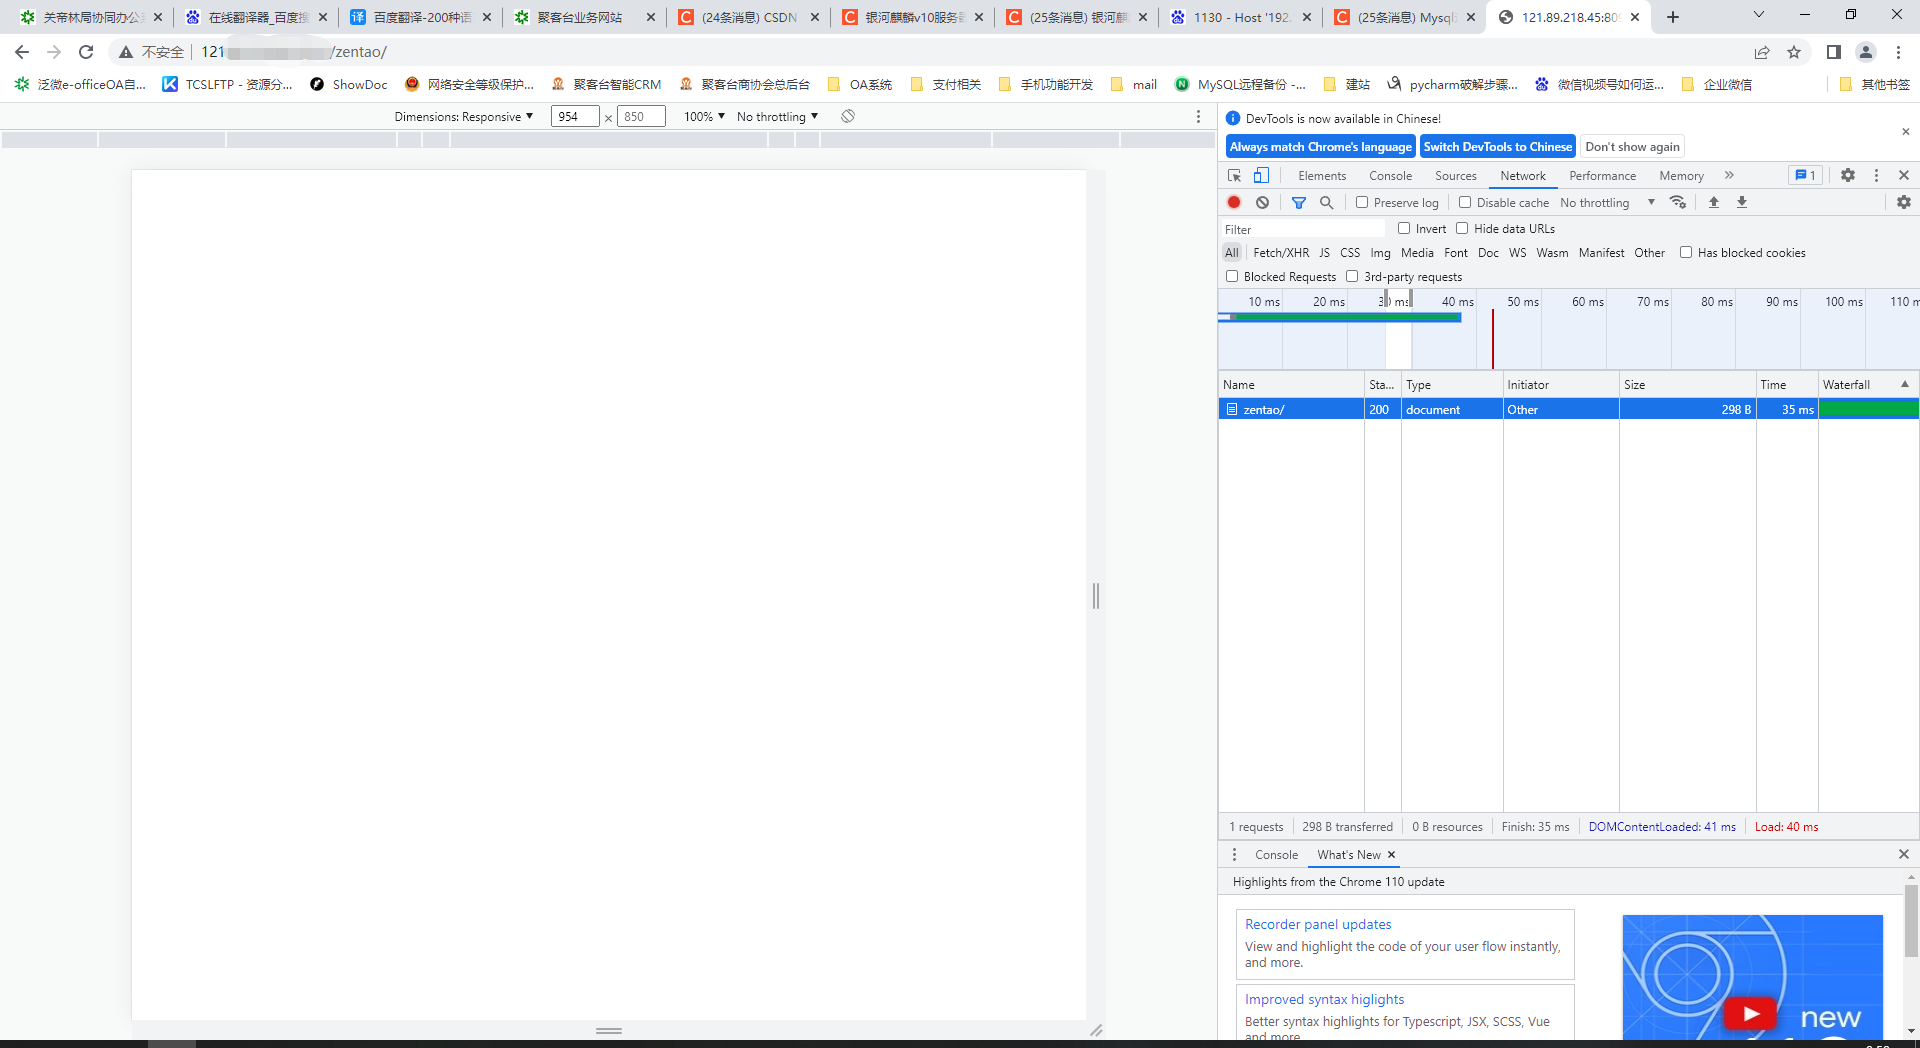1920x1048 pixels.
Task: Click the rotate device icon
Action: pyautogui.click(x=848, y=117)
